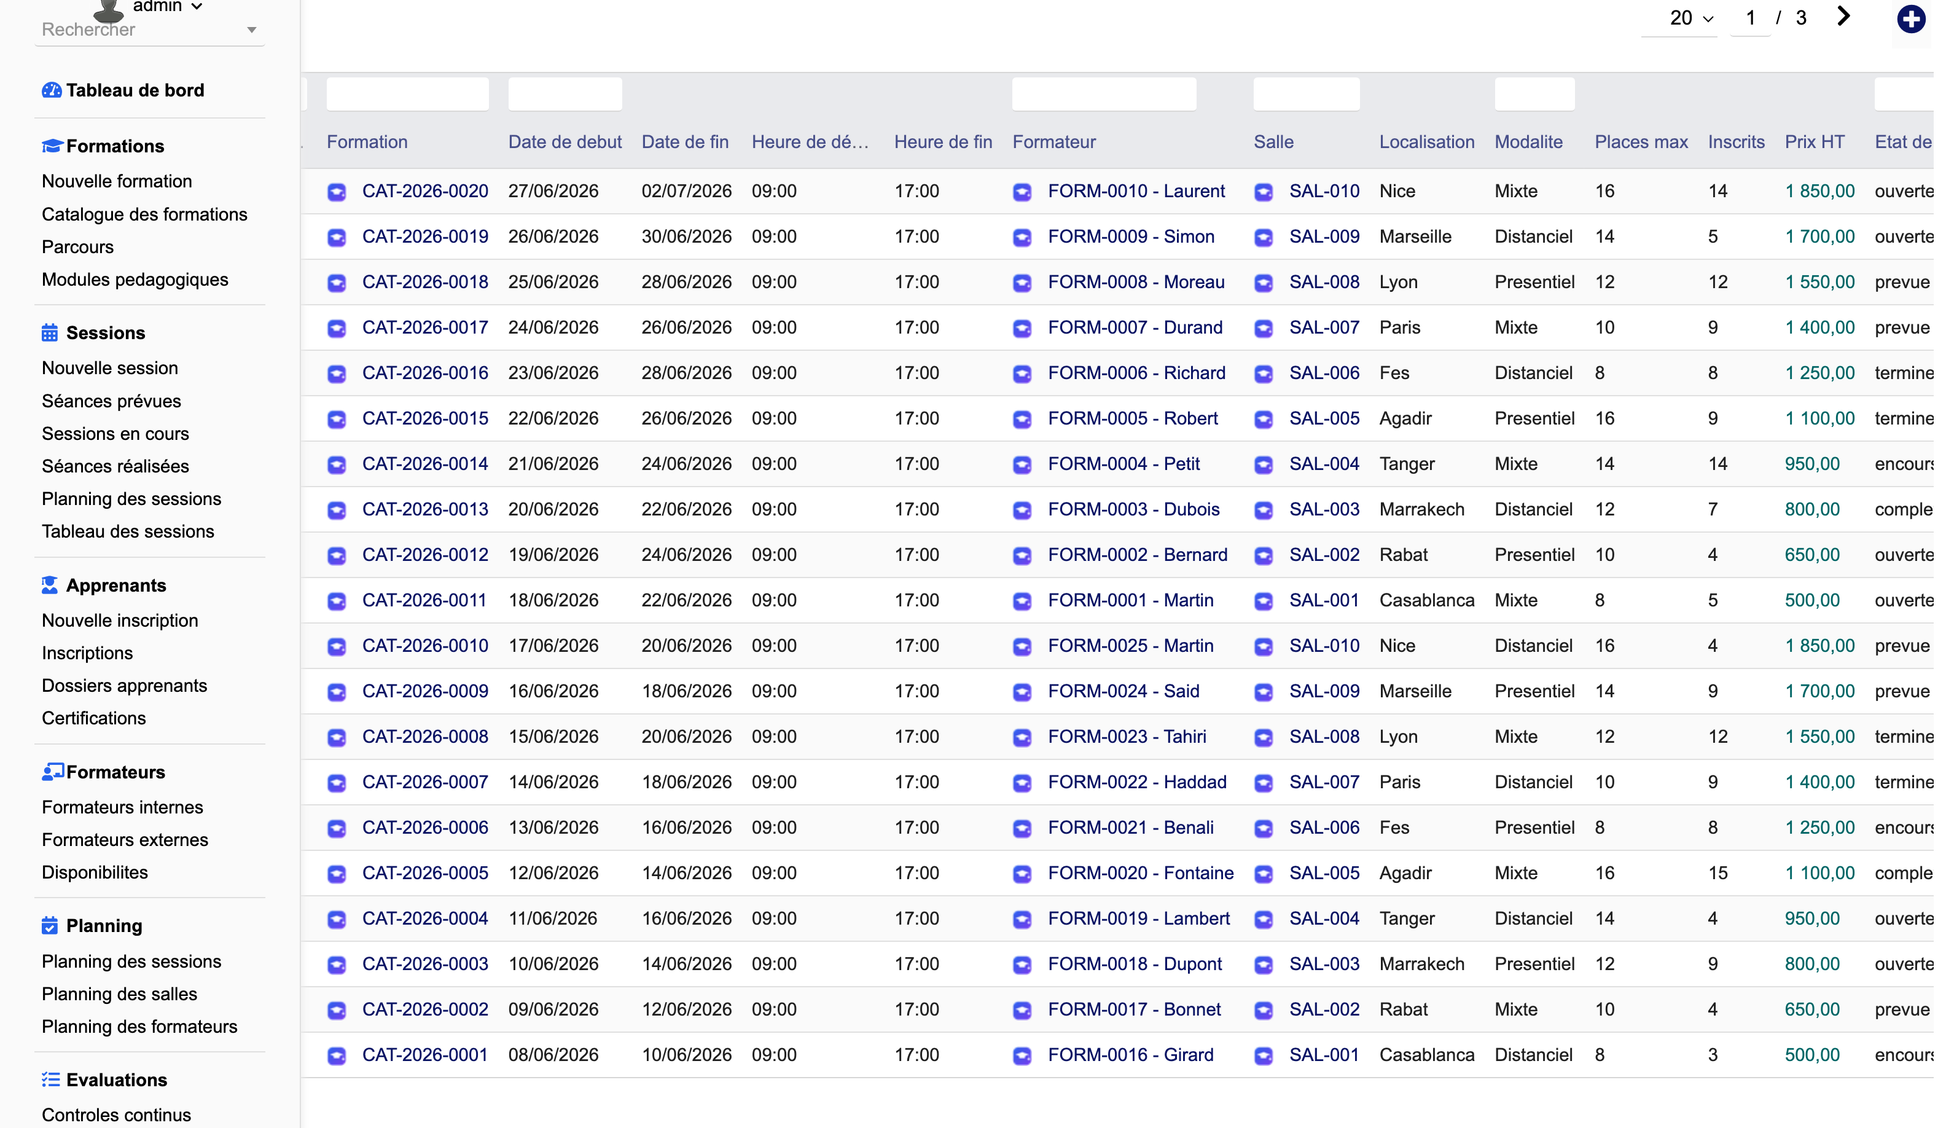Click date 21/06/2026 in CAT-2026-0014 row
Viewport: 1946px width, 1128px height.
tap(553, 464)
